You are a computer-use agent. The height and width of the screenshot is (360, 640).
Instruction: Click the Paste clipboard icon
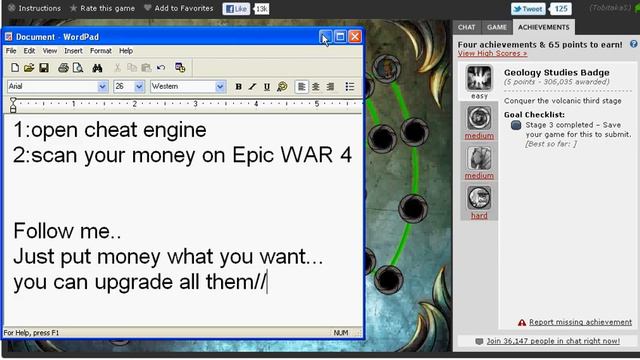(146, 68)
